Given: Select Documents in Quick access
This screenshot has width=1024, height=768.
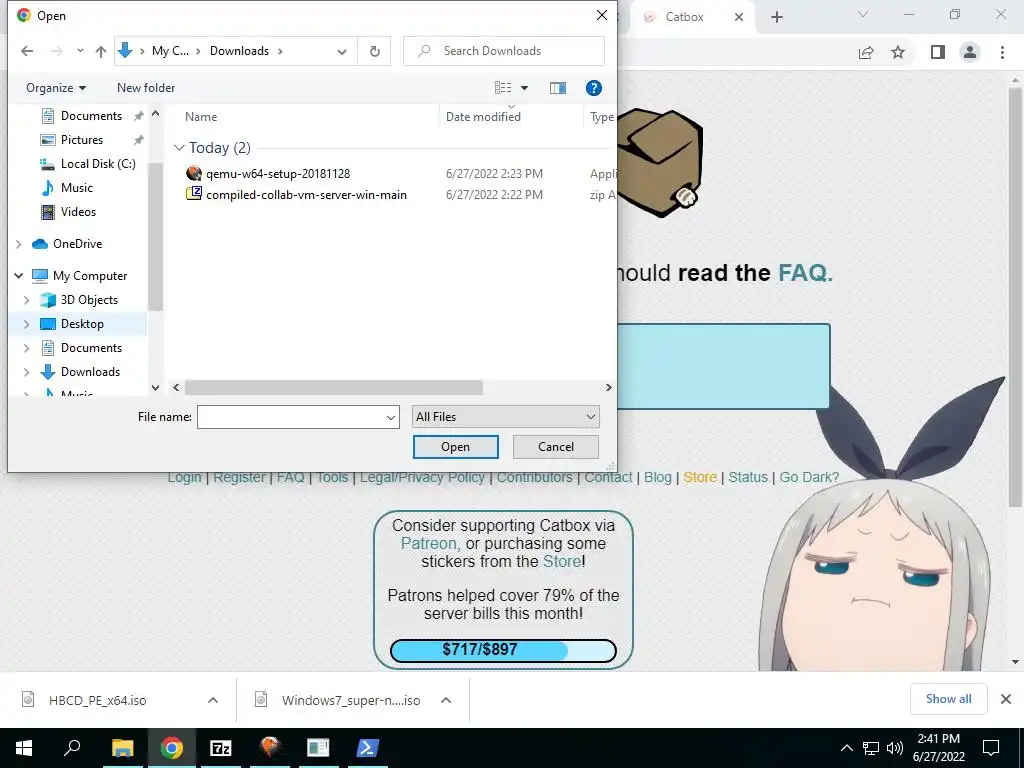Looking at the screenshot, I should [x=91, y=116].
